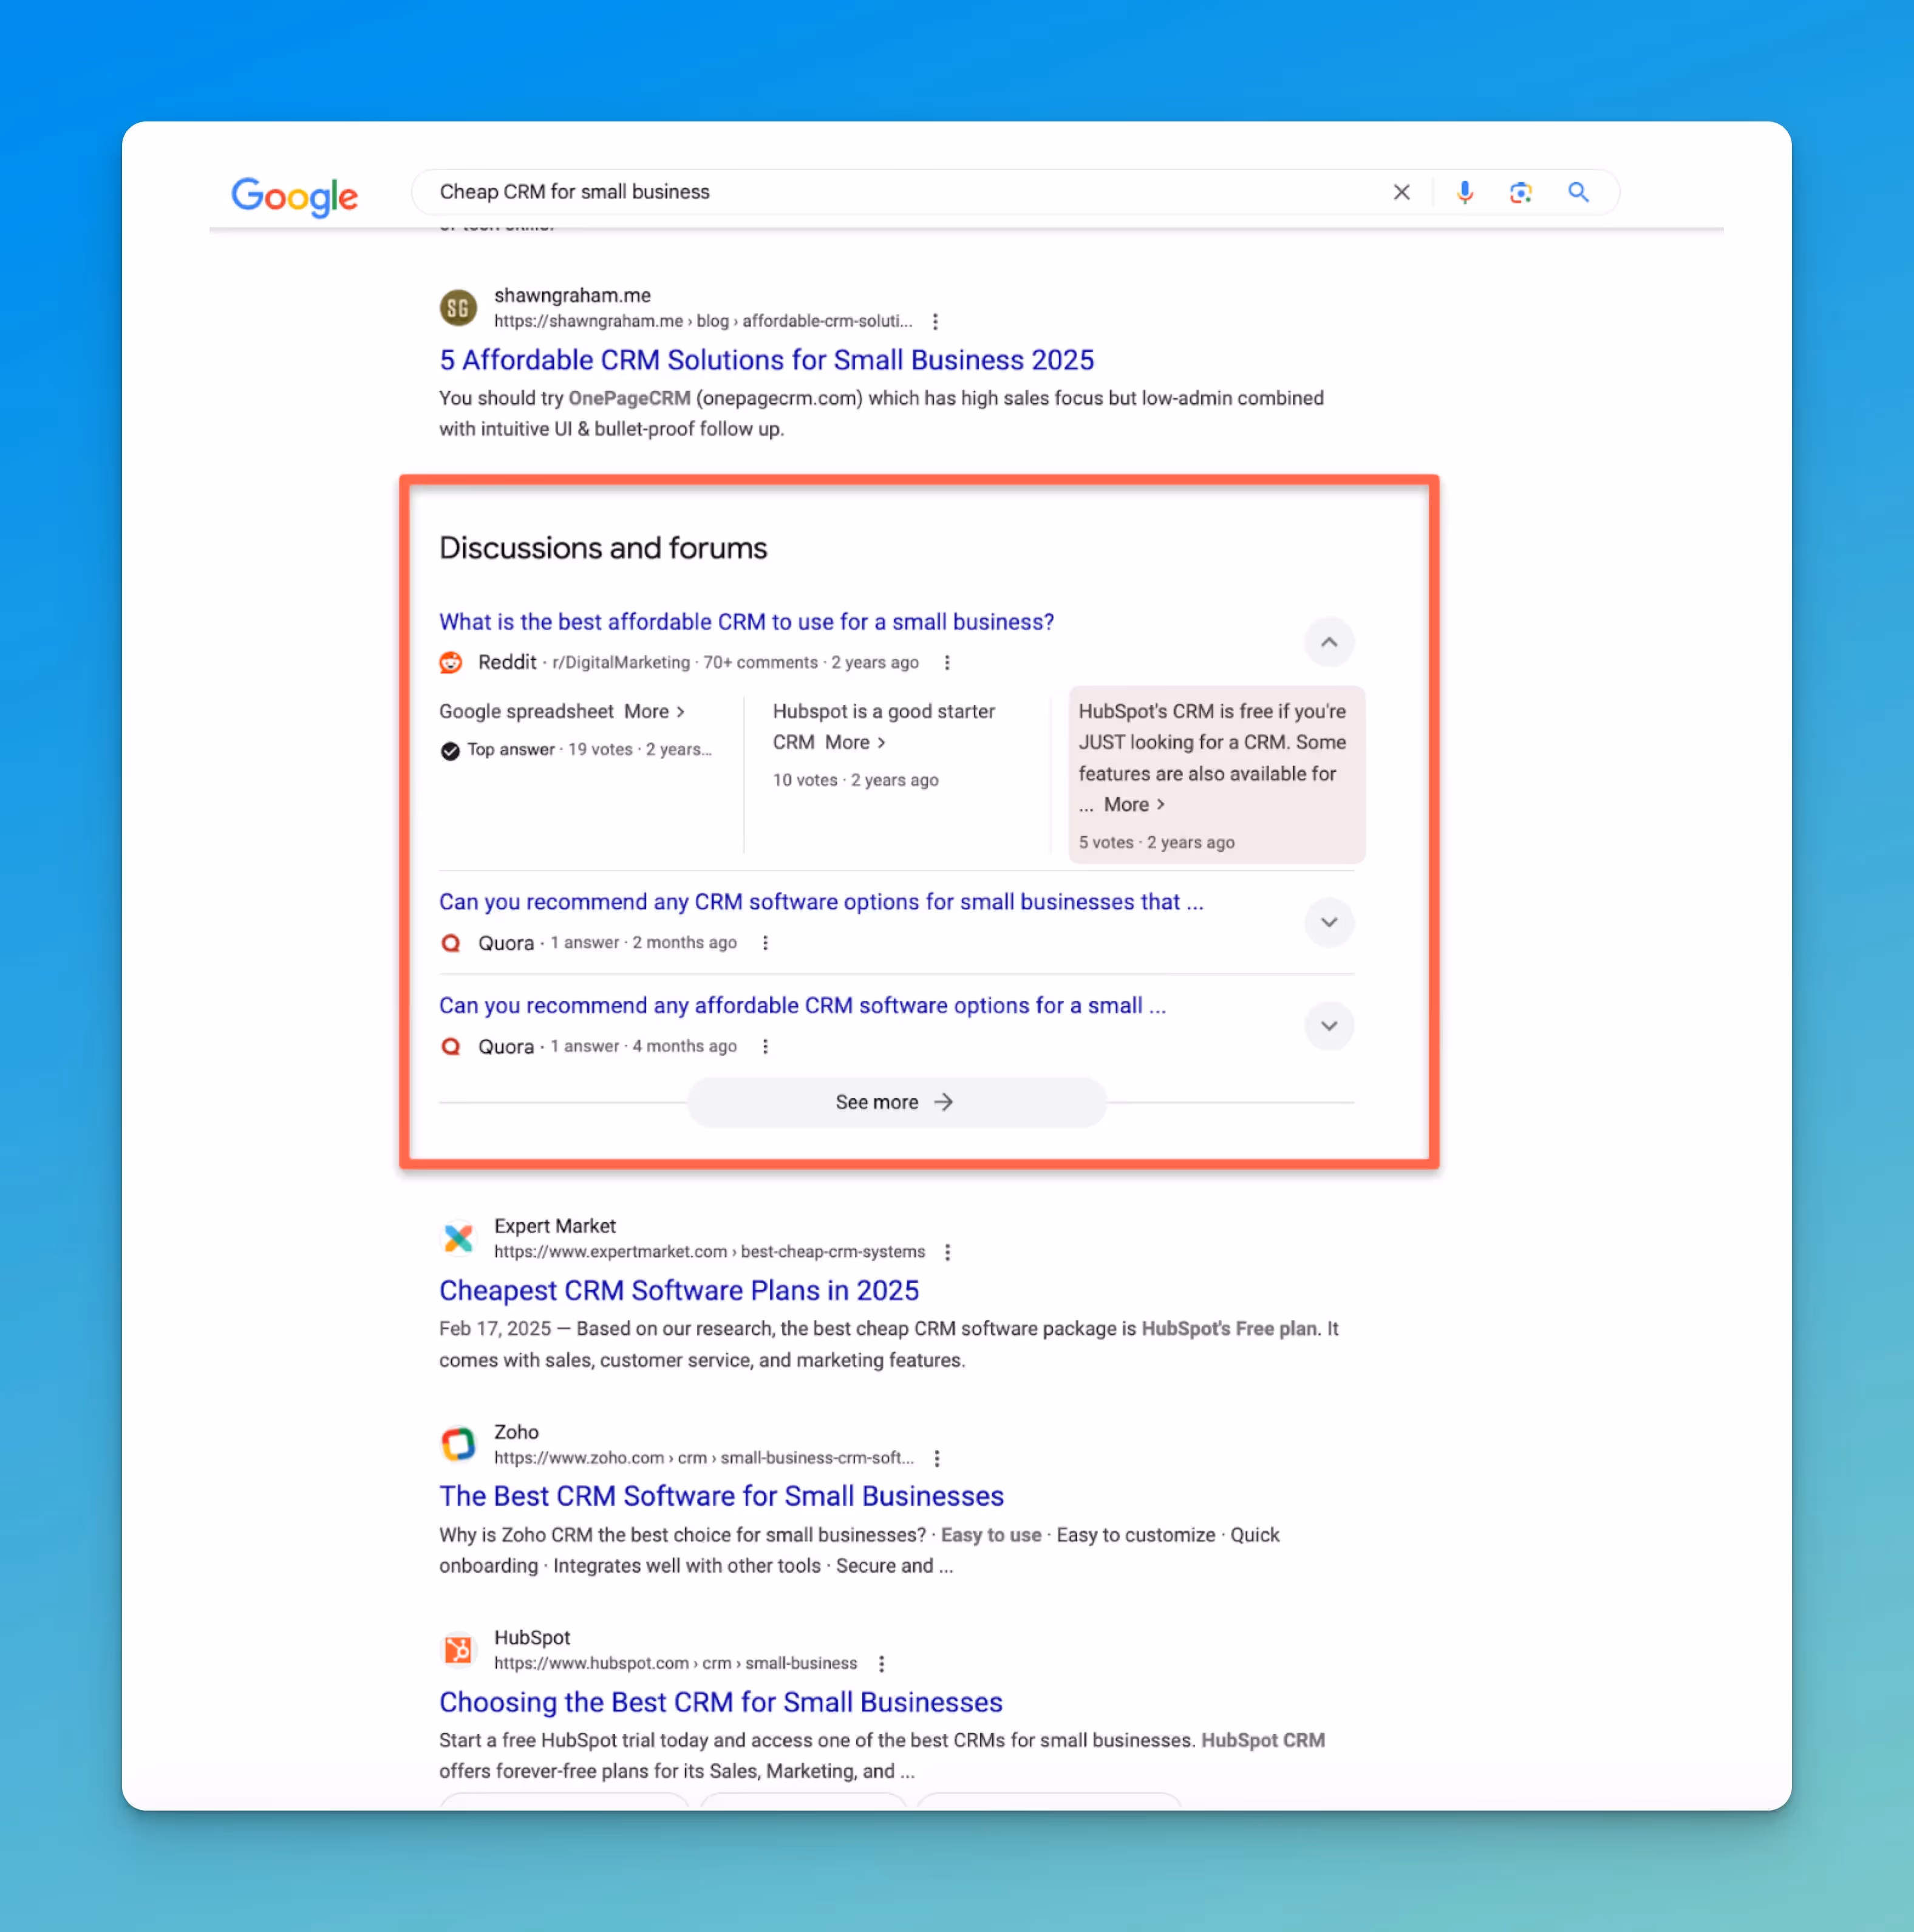Click the "See more" button in Discussions and forums
Viewport: 1914px width, 1932px height.
(896, 1102)
